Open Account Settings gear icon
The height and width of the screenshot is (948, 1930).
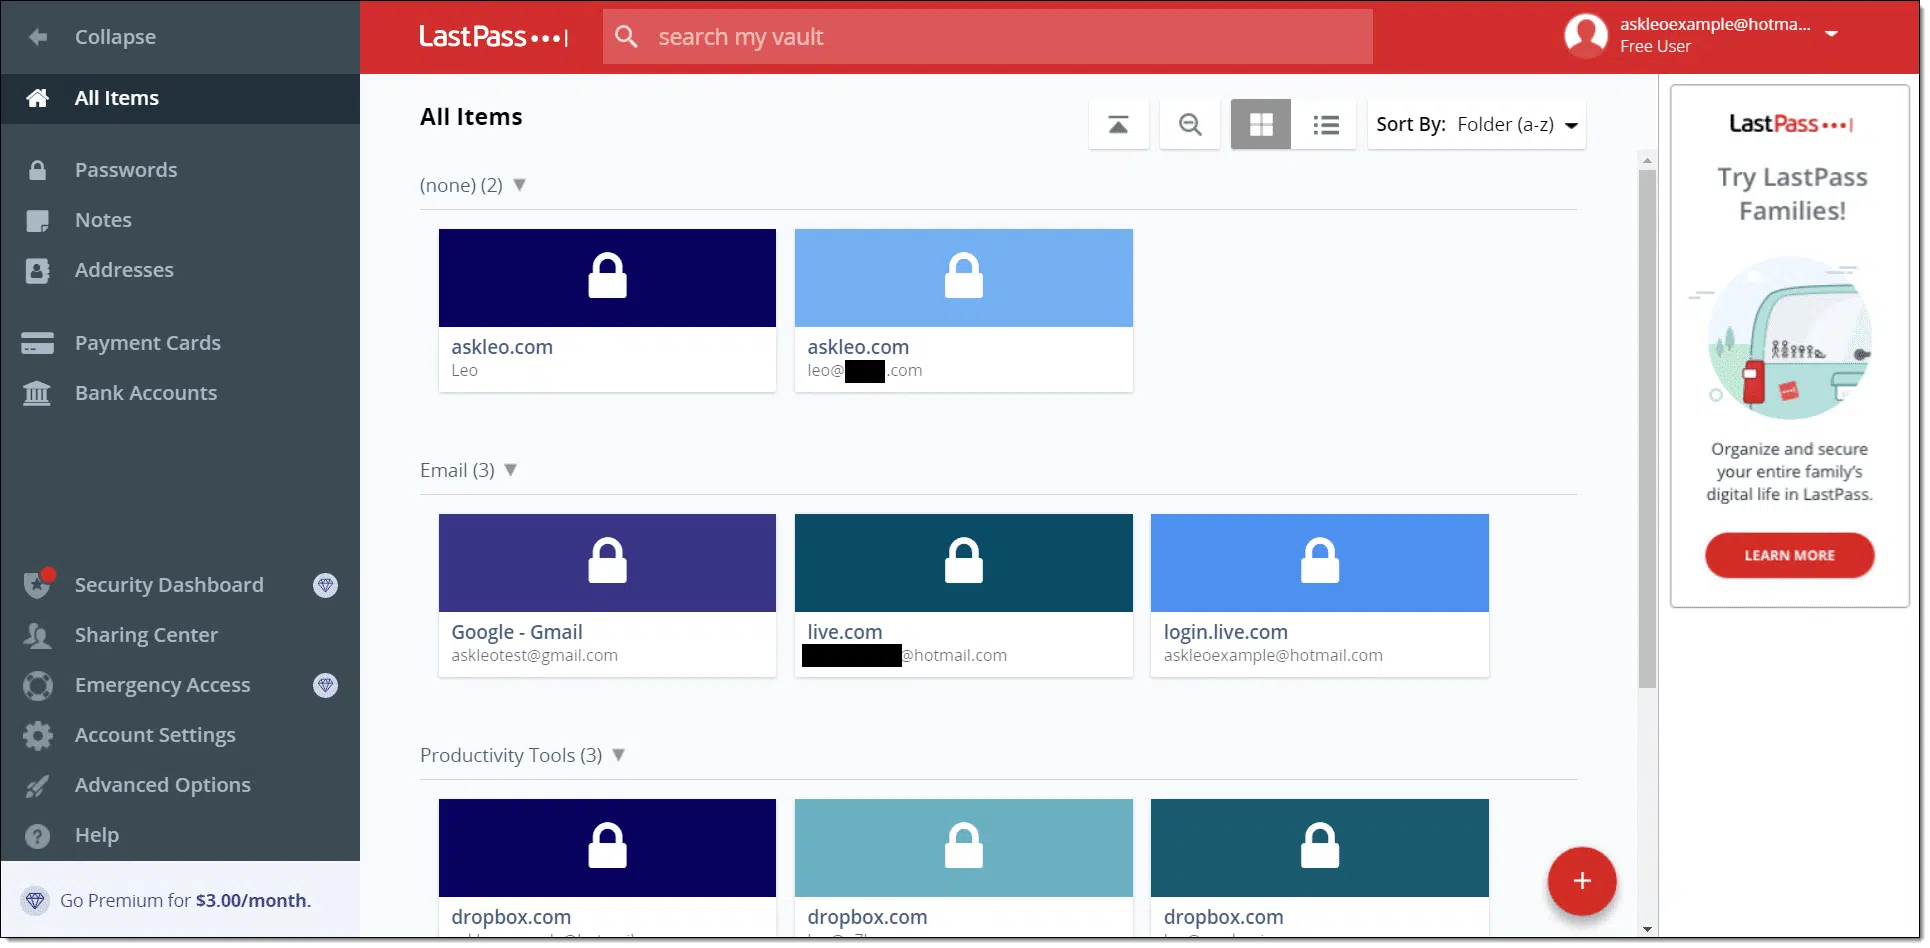pos(38,735)
